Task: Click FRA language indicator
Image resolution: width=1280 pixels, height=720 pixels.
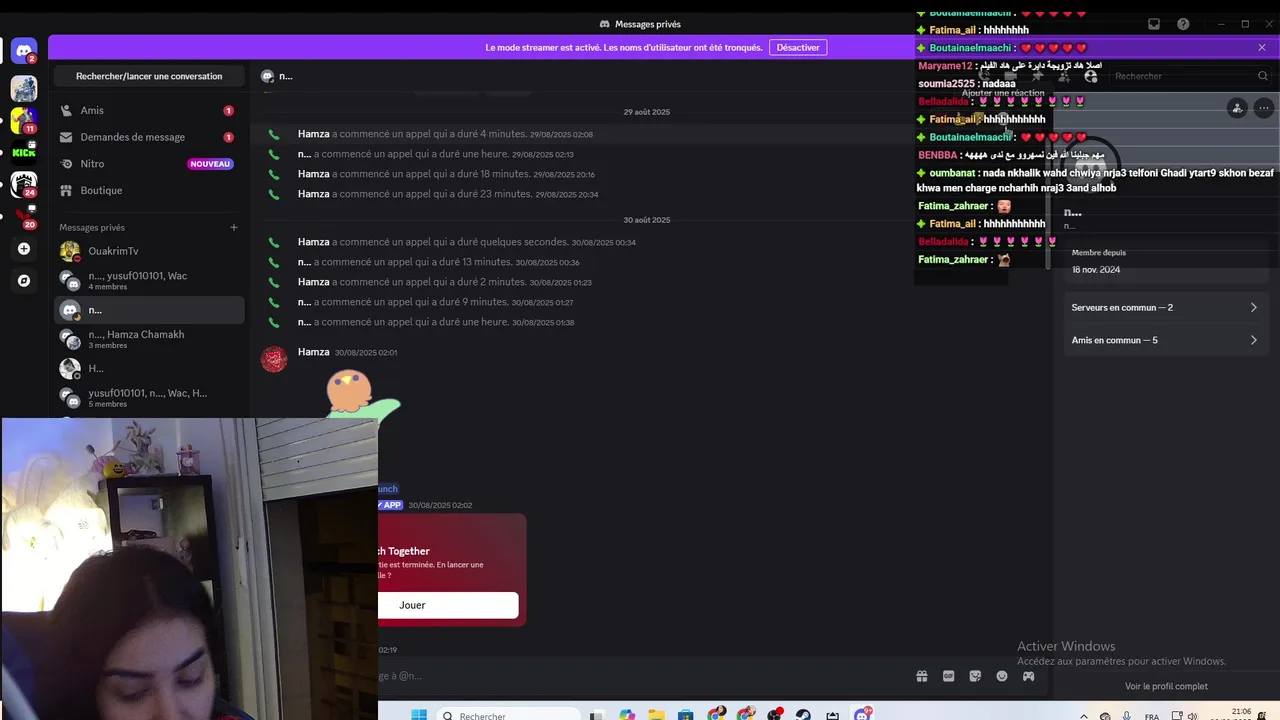Action: [1151, 716]
